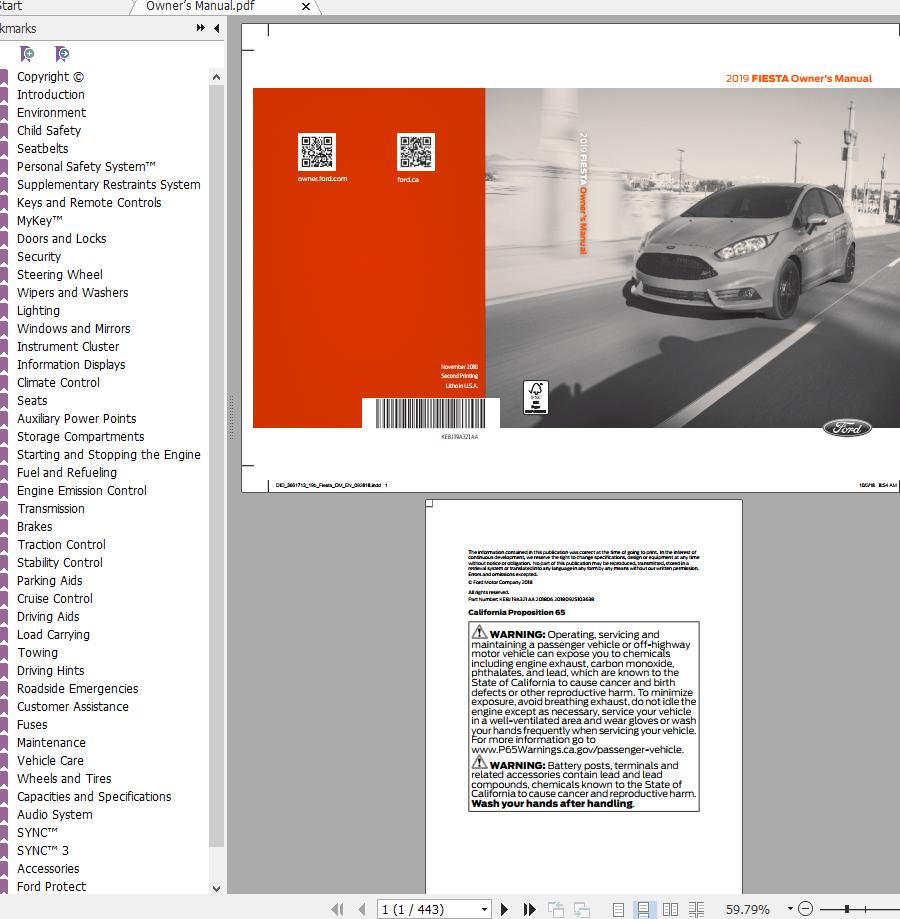
Task: Go to Supplementary Restraints System bookmark
Action: tap(109, 185)
